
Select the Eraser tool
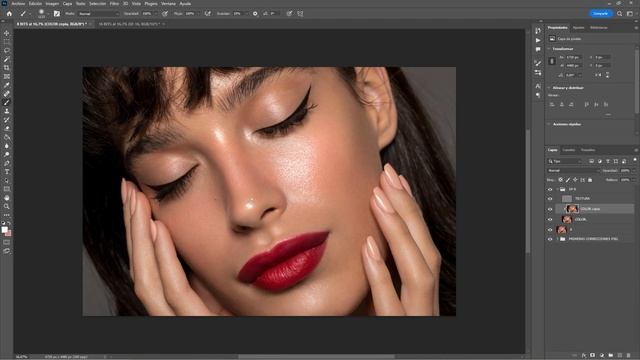click(x=7, y=128)
